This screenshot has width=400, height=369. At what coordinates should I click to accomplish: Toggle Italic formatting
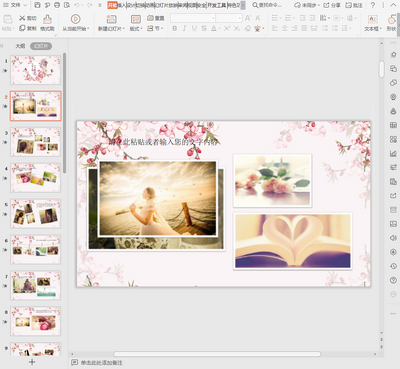(x=184, y=29)
